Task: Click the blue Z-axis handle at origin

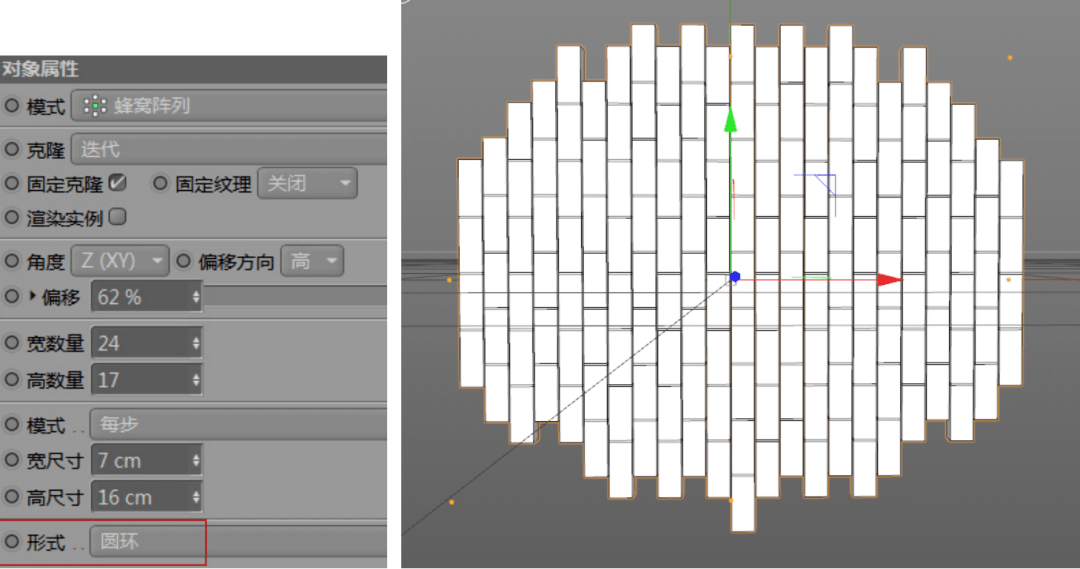Action: [735, 277]
